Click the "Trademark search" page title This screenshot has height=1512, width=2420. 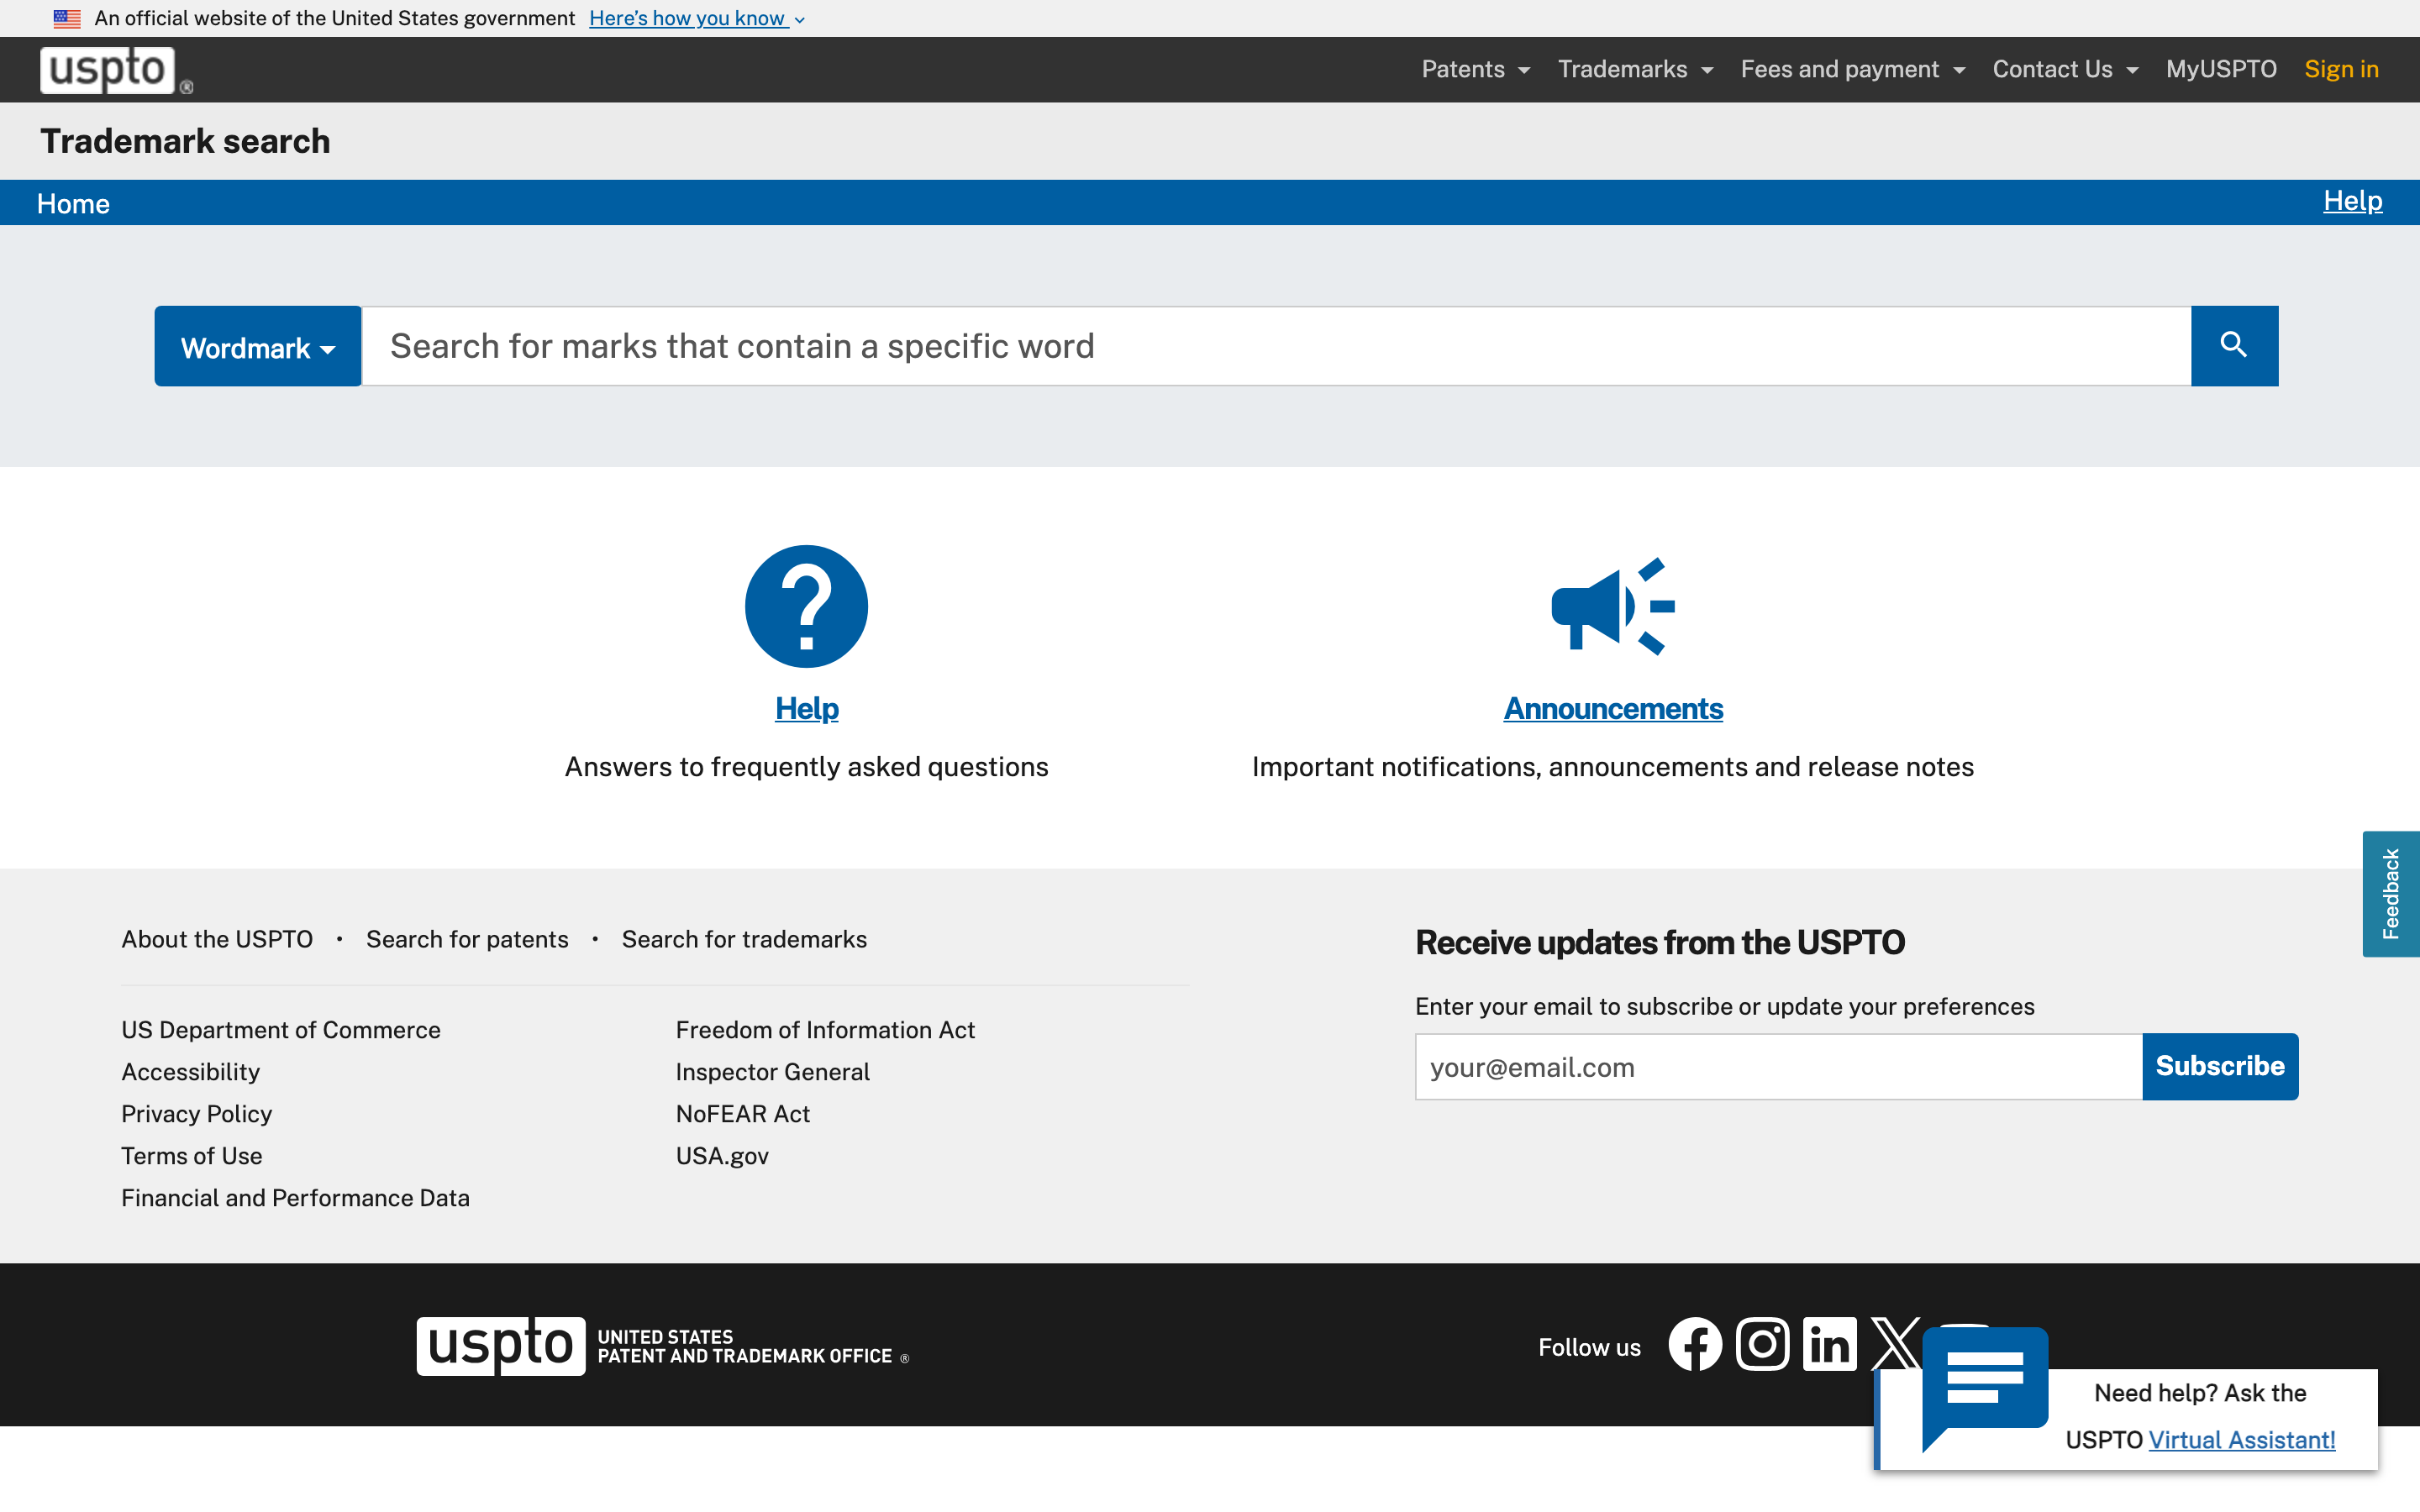point(185,141)
